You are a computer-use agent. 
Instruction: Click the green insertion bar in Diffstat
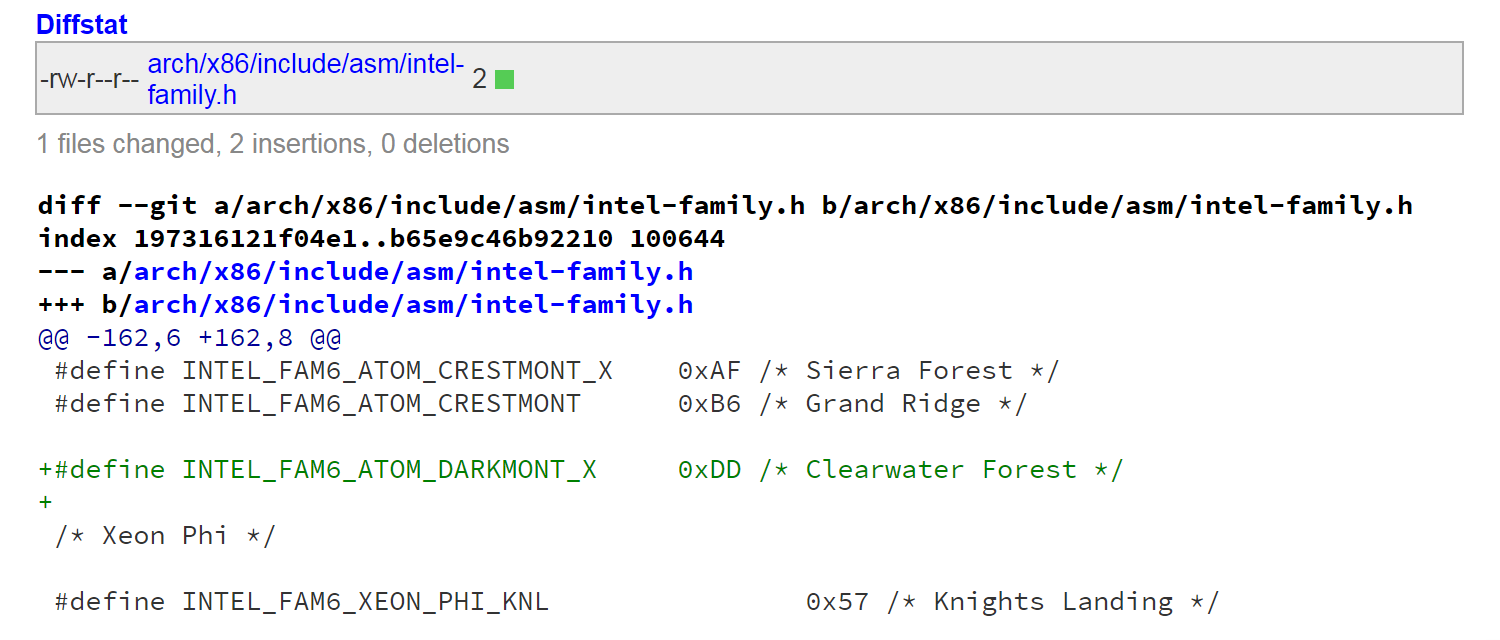[x=504, y=79]
